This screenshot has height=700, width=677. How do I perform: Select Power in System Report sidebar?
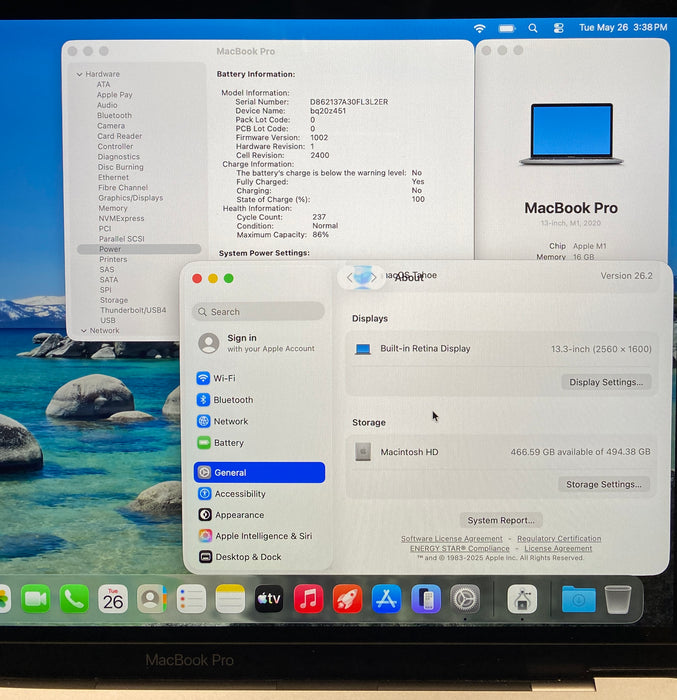pyautogui.click(x=139, y=249)
